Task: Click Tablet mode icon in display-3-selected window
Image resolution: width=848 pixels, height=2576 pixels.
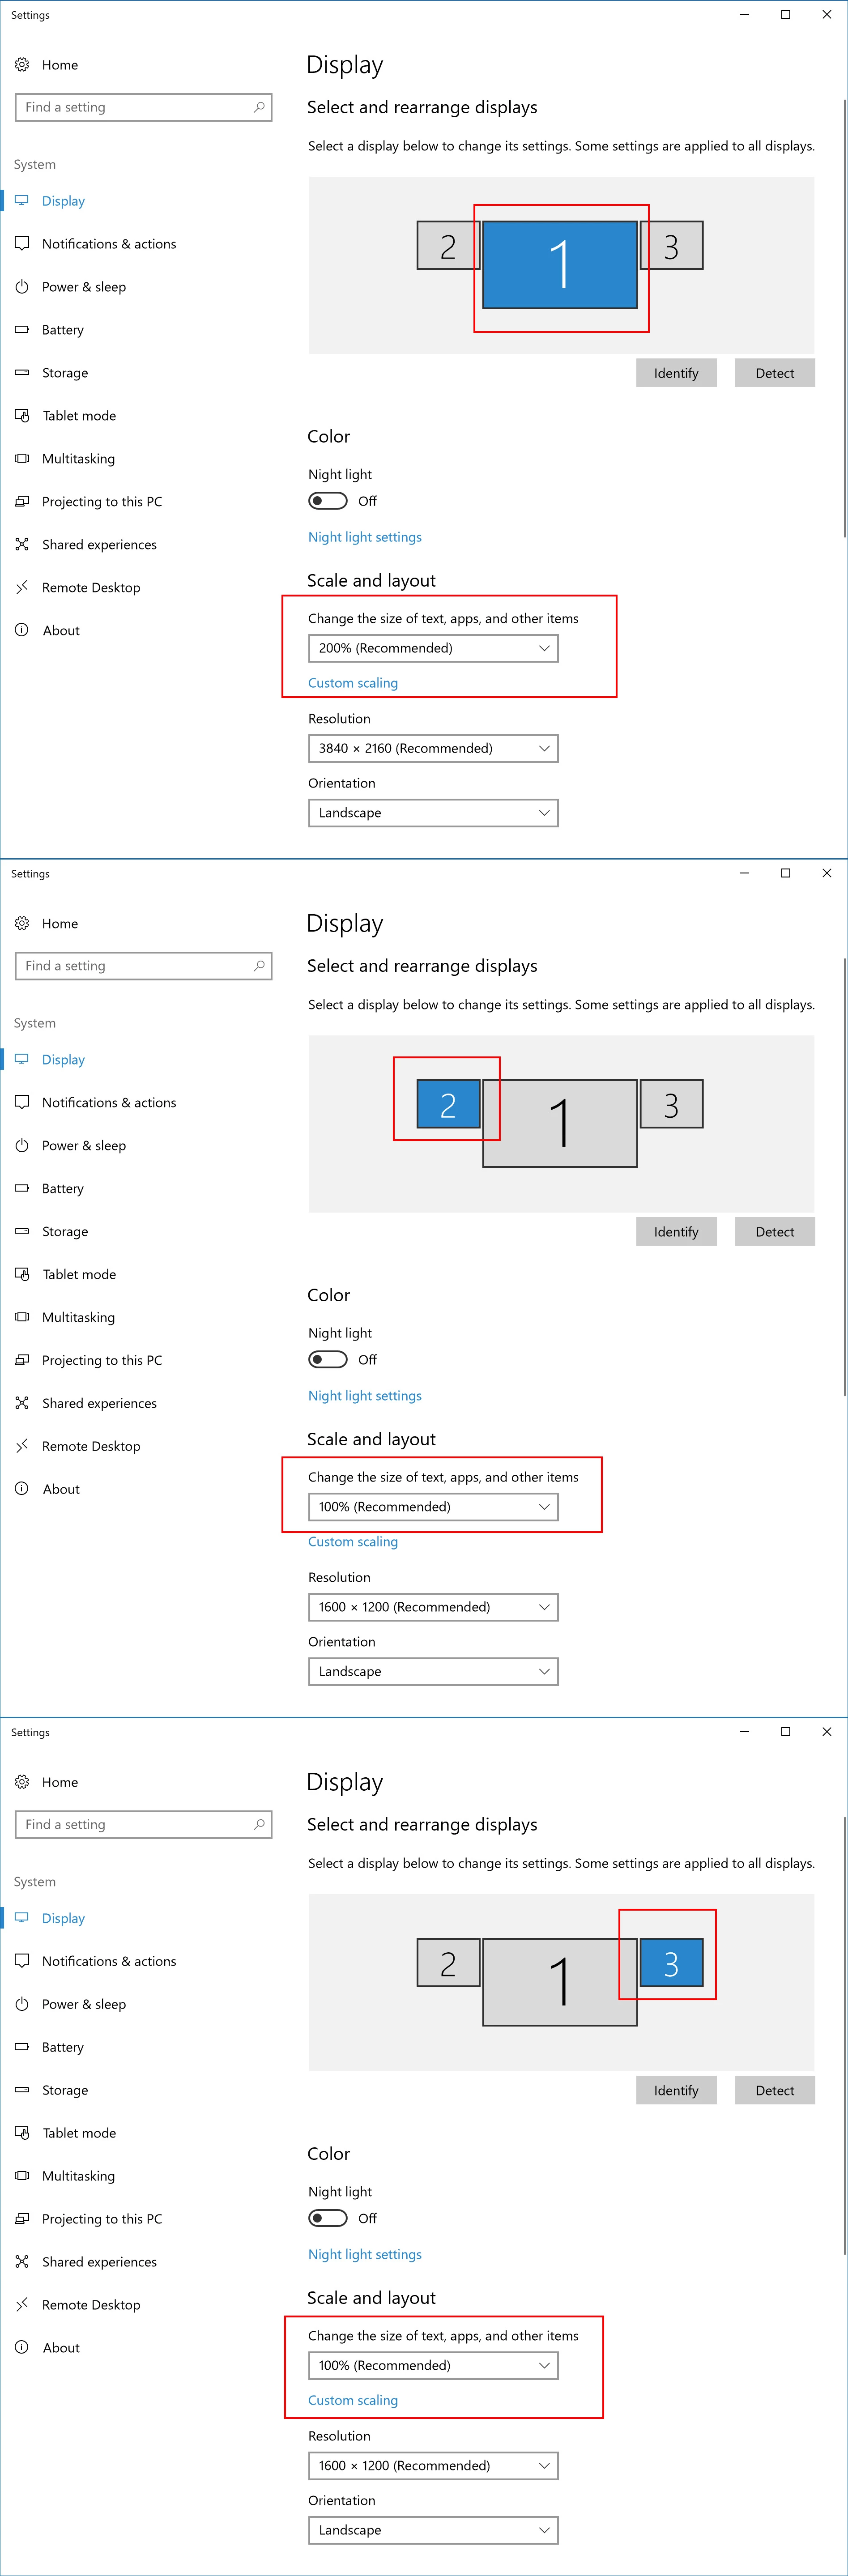Action: point(22,2133)
